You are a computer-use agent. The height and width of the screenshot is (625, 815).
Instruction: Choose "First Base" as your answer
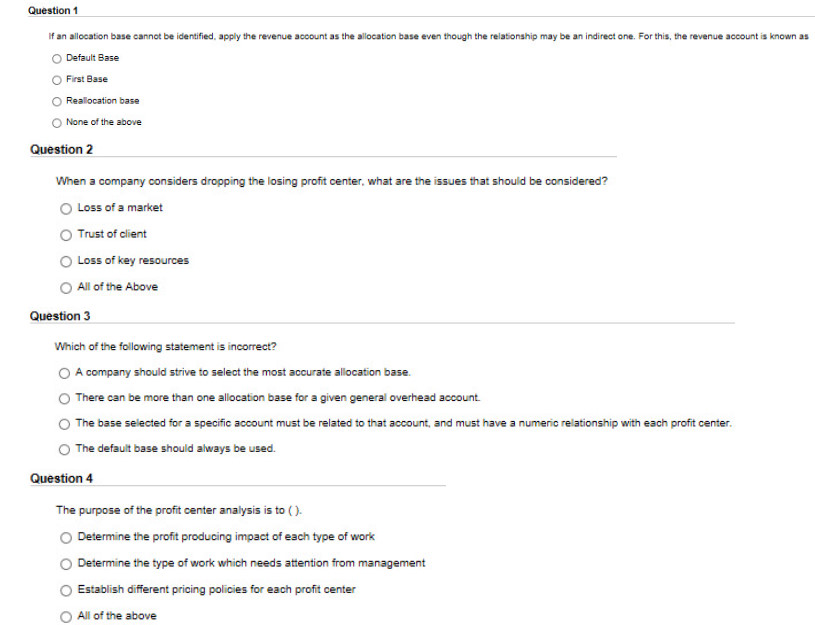(x=55, y=79)
